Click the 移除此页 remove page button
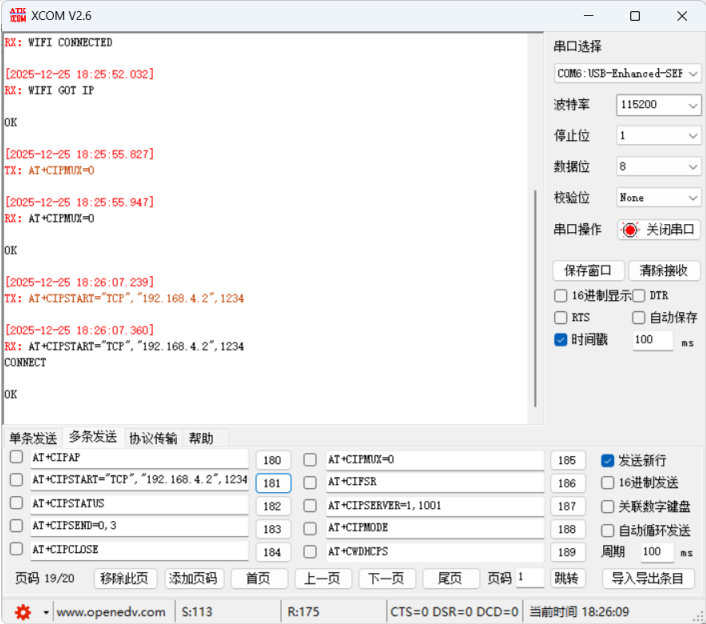Viewport: 706px width, 624px height. point(125,579)
